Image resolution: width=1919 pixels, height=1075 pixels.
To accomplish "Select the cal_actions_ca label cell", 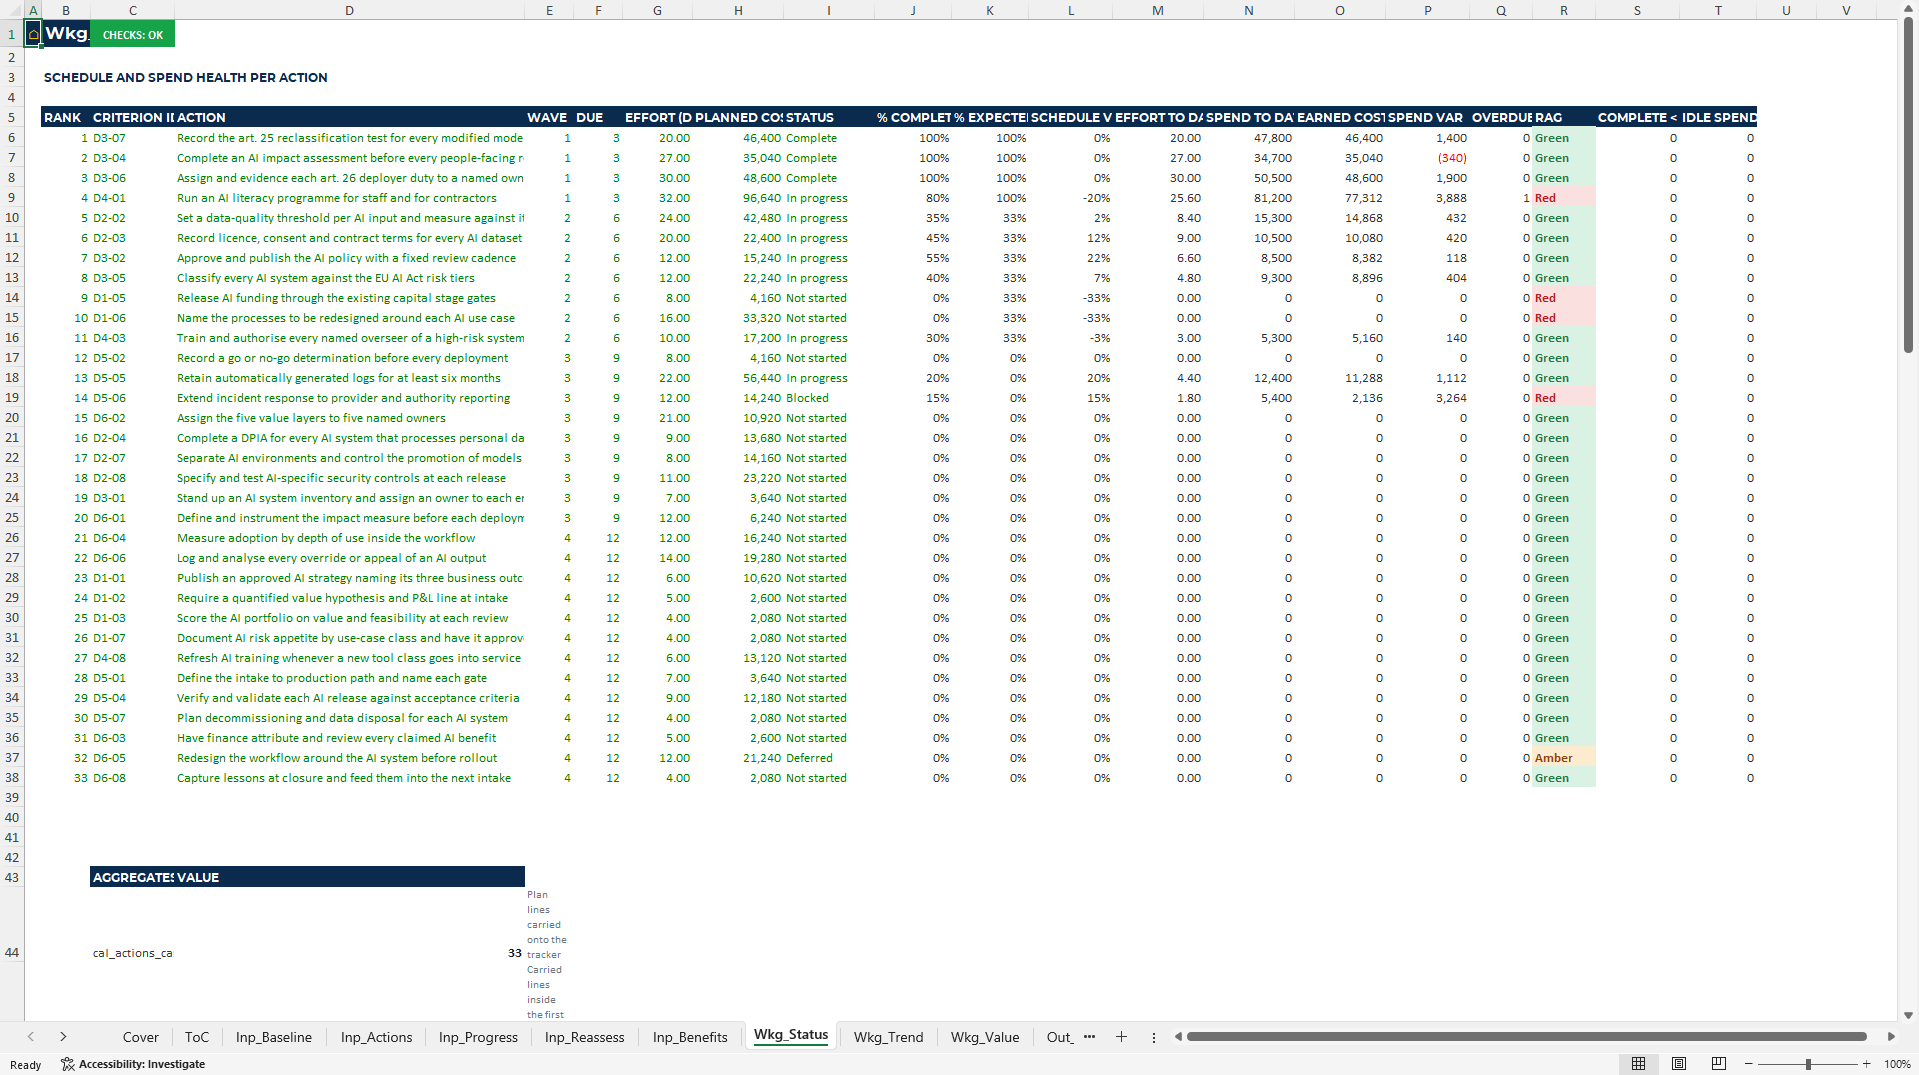I will pos(132,953).
